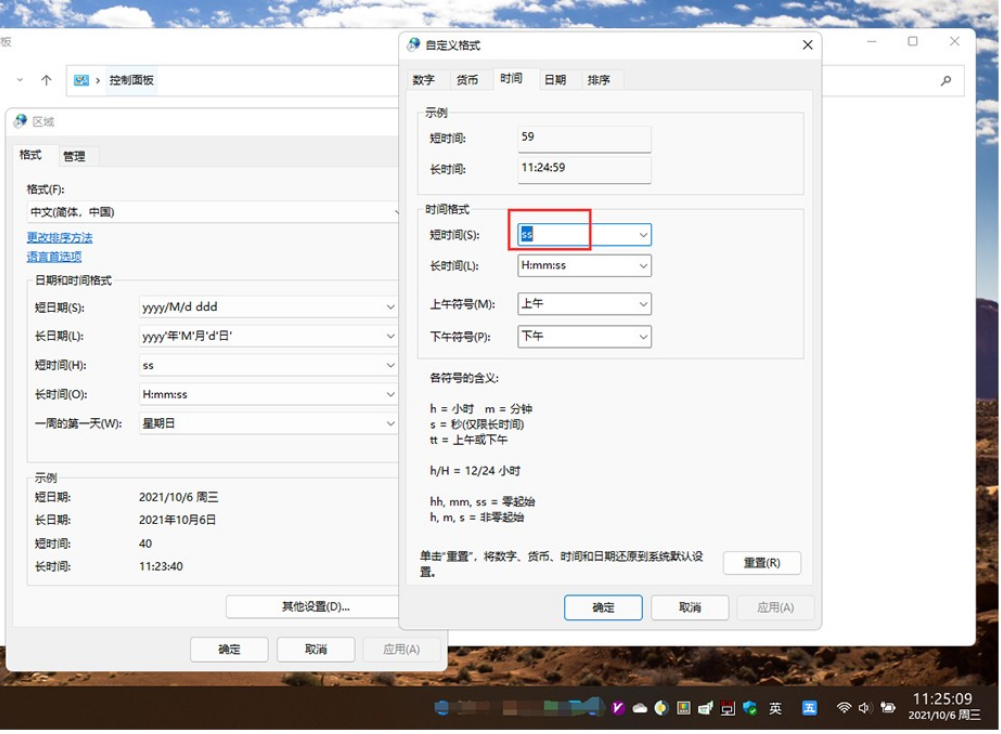Screen dimensions: 1001x734
Task: Open the 长时间(L) dropdown
Action: coord(642,266)
